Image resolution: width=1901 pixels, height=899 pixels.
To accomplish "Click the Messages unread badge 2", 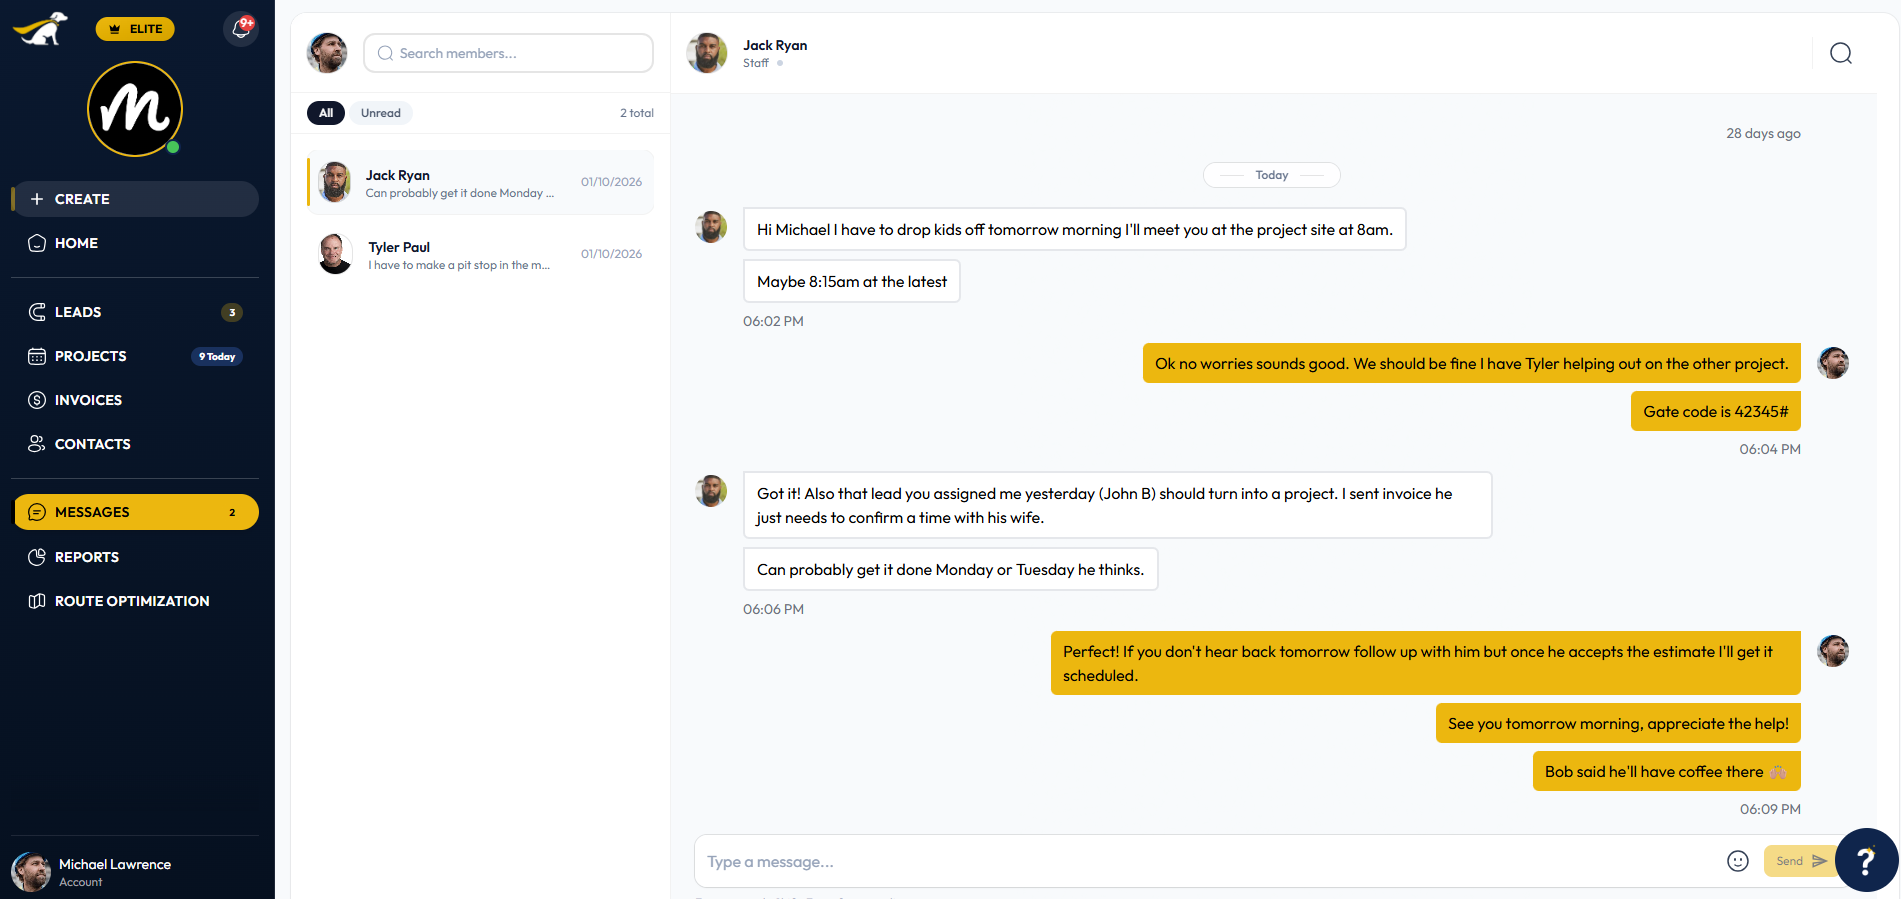I will (232, 512).
